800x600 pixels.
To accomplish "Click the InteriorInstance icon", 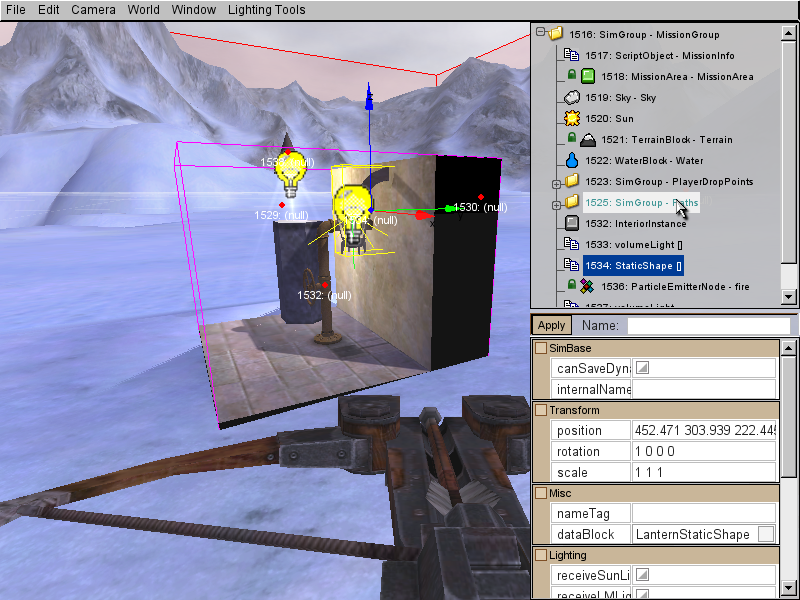I will (573, 223).
